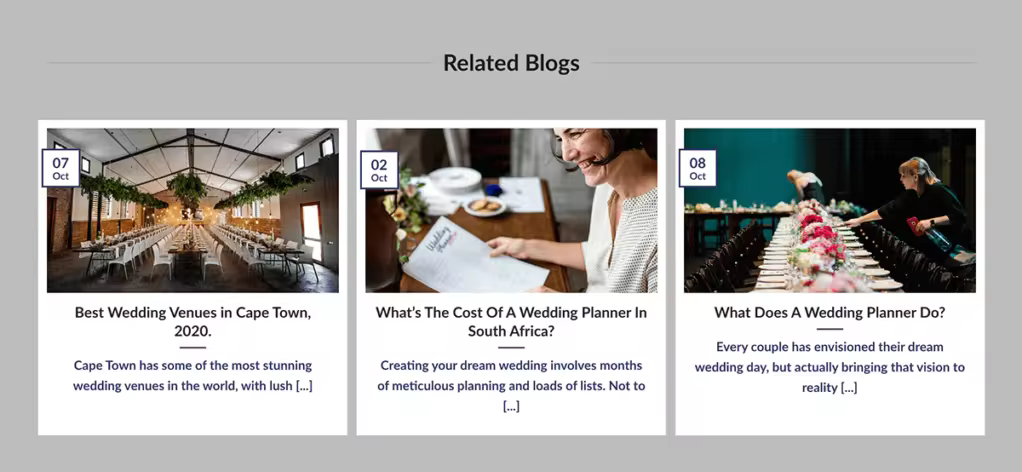Expand the [...] after 'with lush'
1022x472 pixels.
click(x=304, y=385)
